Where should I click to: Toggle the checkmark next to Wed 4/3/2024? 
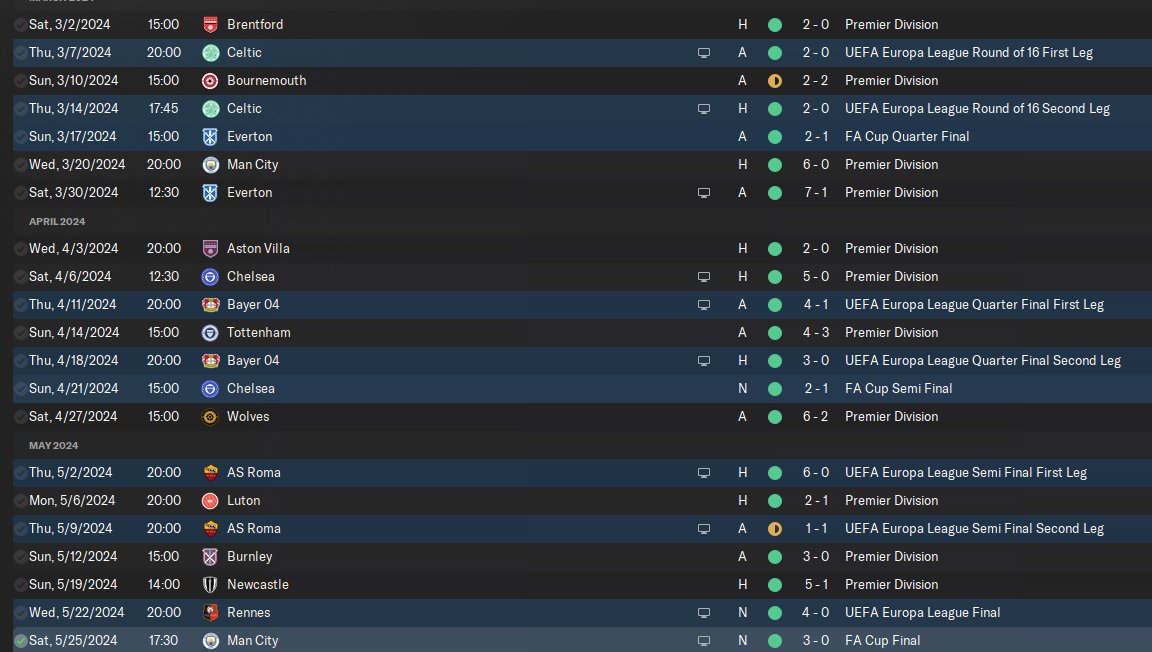[21, 249]
